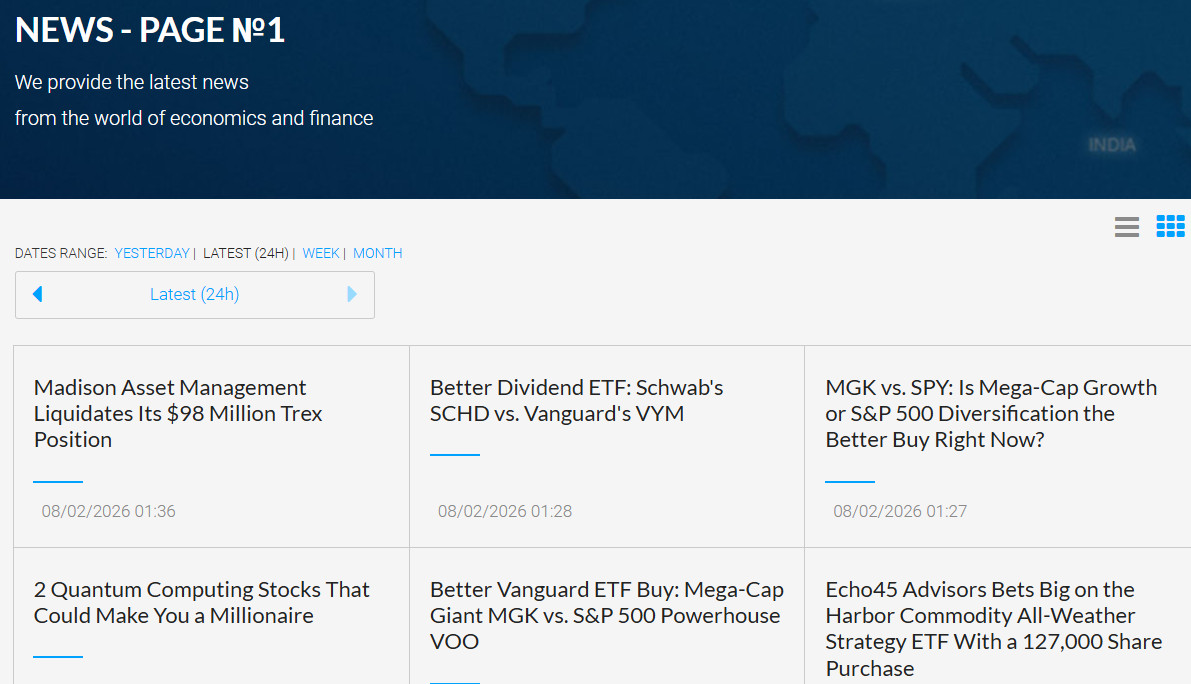The height and width of the screenshot is (684, 1191).
Task: Open MGK vs. VOO Vanguard ETF article
Action: click(x=606, y=615)
